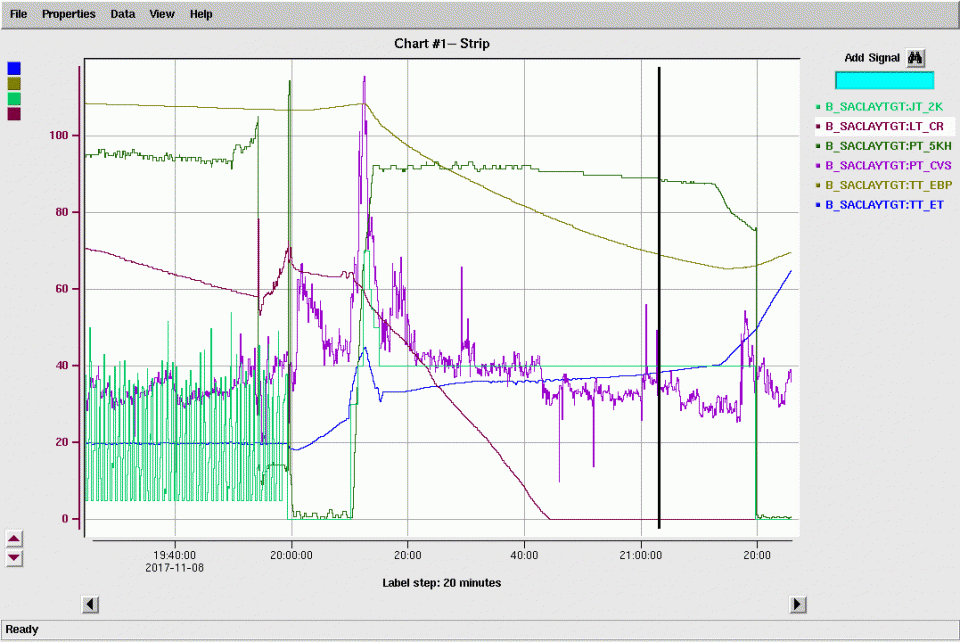Click the 20:00:00 time axis label
Image resolution: width=960 pixels, height=642 pixels.
point(291,555)
